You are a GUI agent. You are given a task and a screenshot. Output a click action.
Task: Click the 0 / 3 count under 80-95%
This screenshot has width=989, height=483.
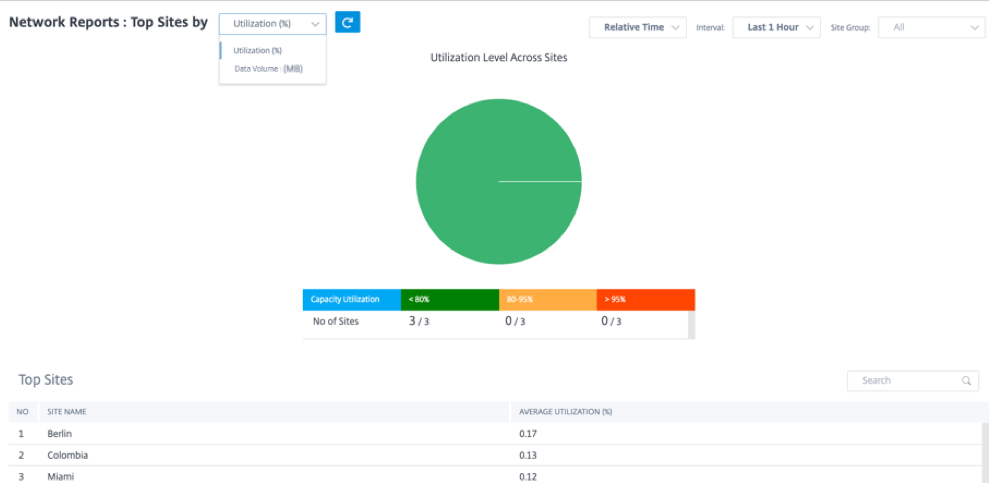(x=515, y=322)
